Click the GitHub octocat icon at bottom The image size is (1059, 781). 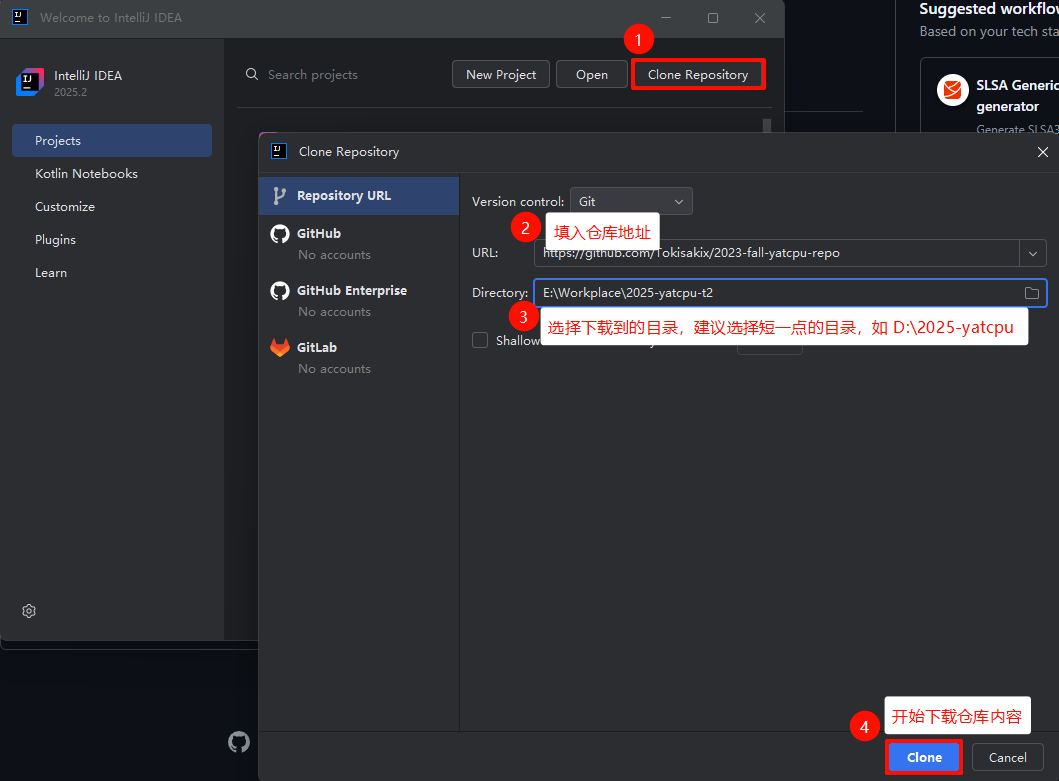click(239, 741)
